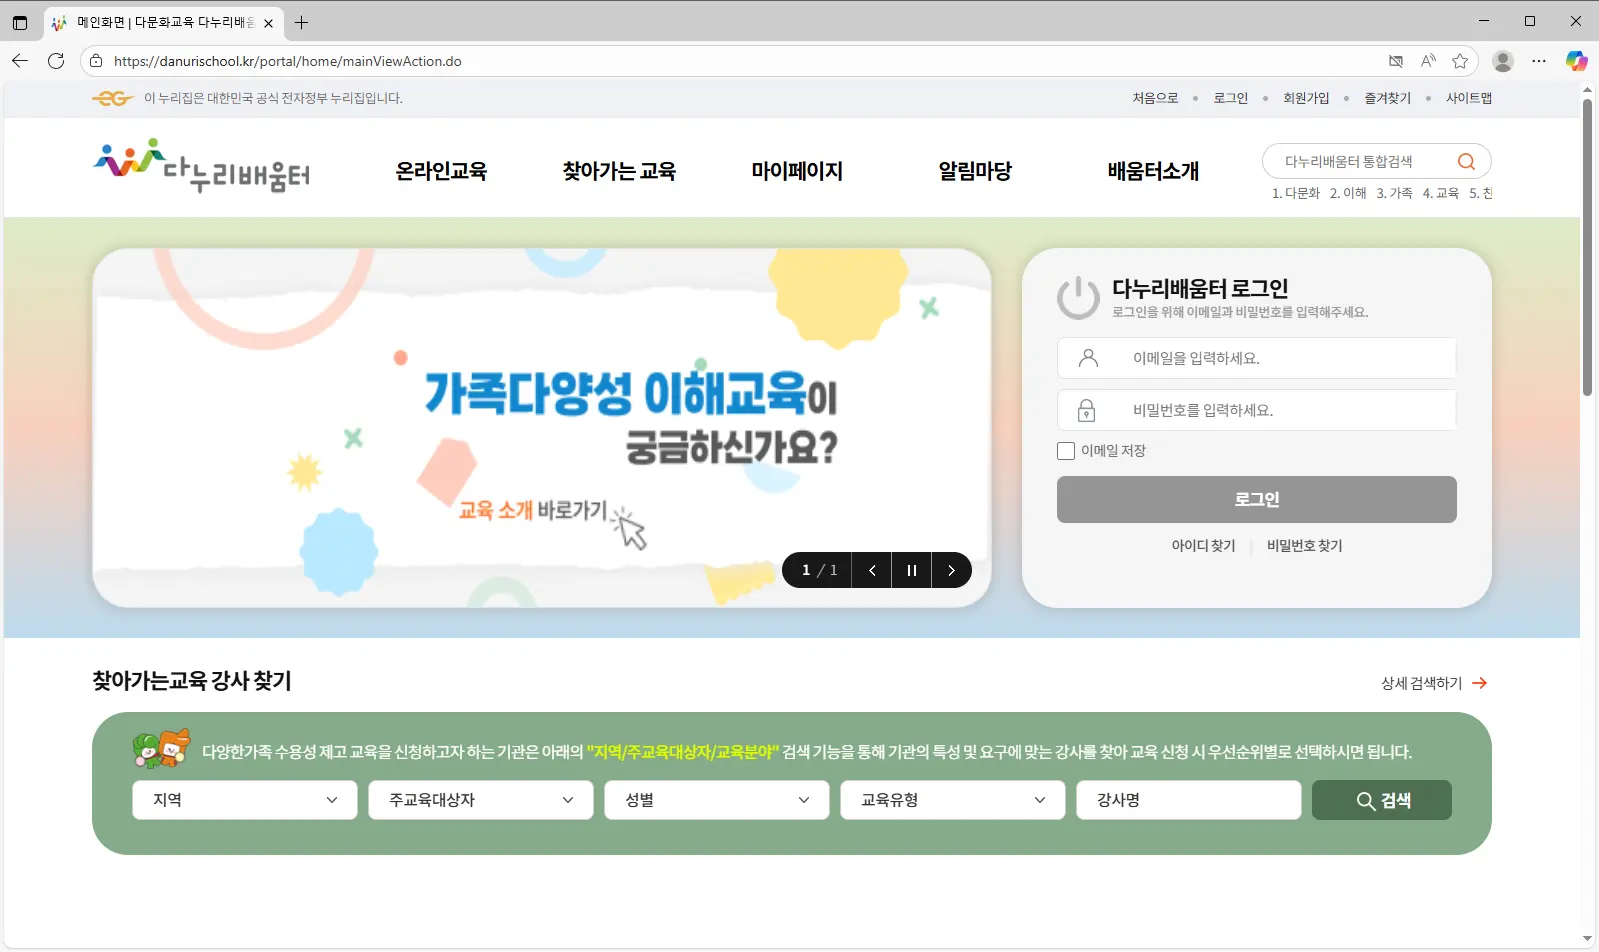Click the 다누리배움터 logo
This screenshot has width=1599, height=952.
(x=201, y=166)
